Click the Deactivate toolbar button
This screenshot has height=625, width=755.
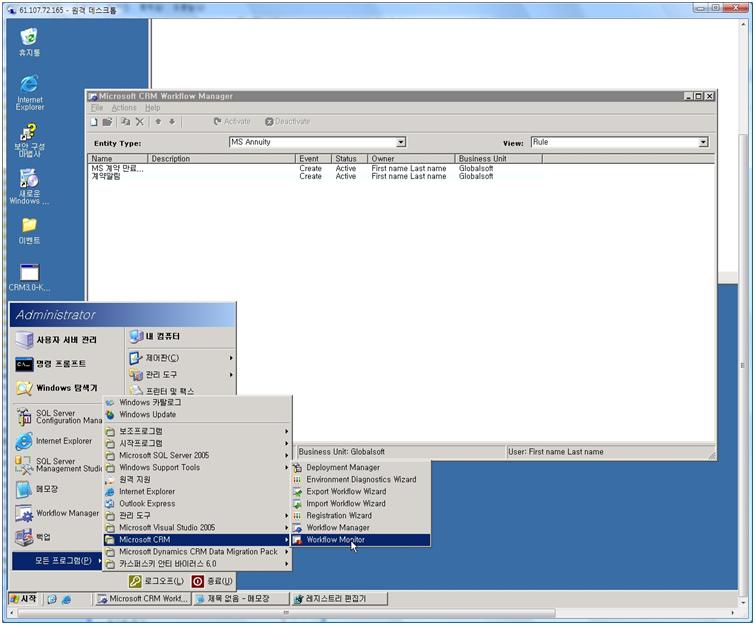tap(287, 121)
